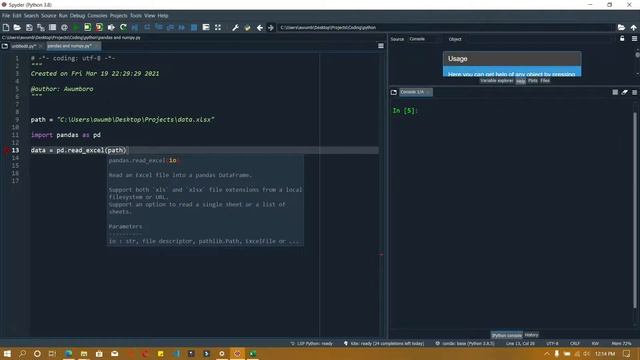
Task: Step out of function in debugger
Action: (170, 27)
